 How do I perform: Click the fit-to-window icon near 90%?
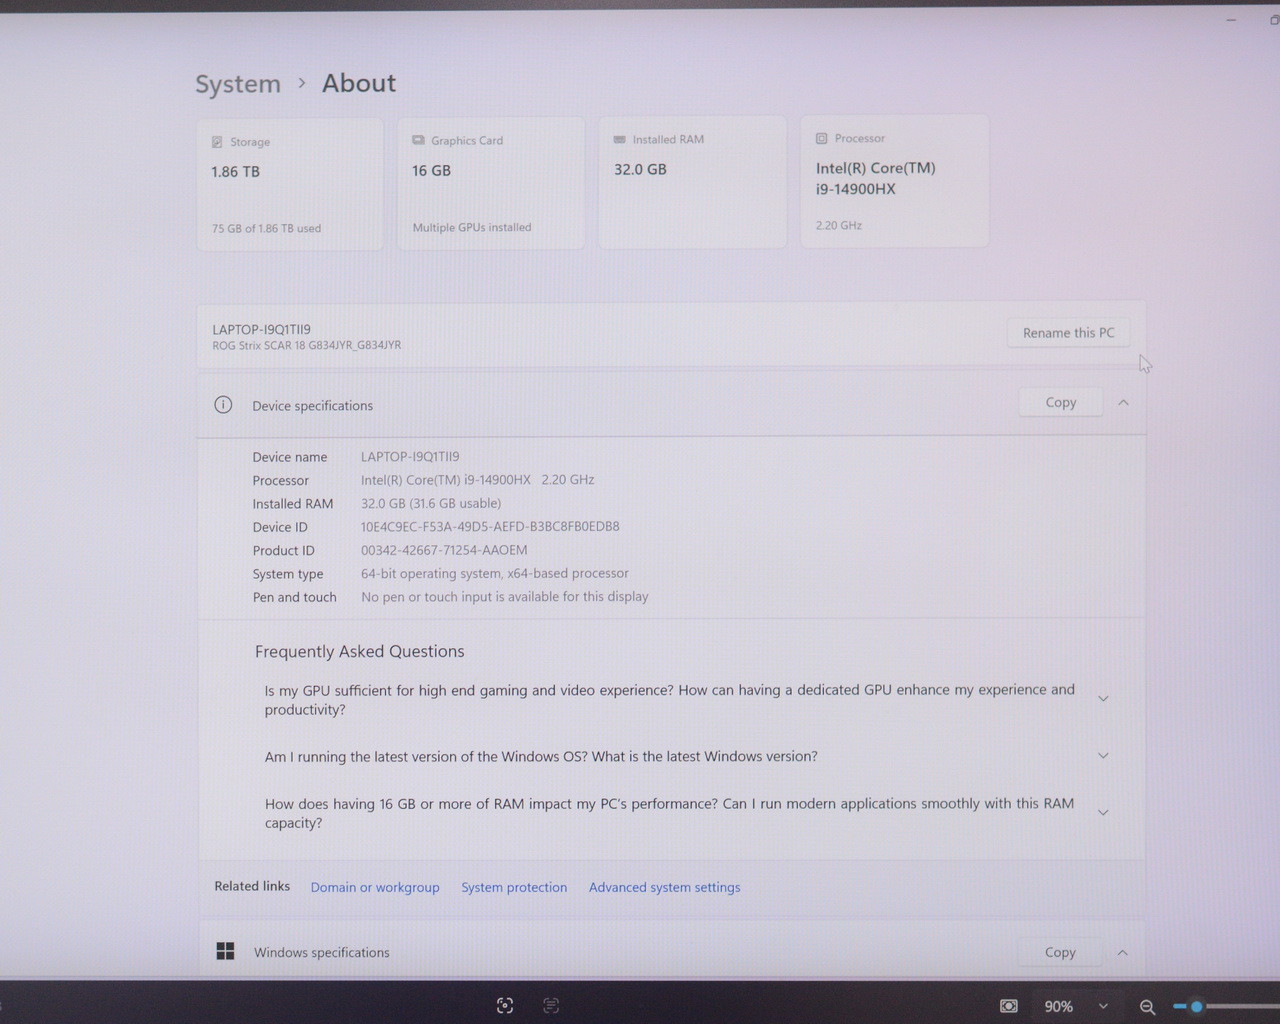coord(1009,1006)
